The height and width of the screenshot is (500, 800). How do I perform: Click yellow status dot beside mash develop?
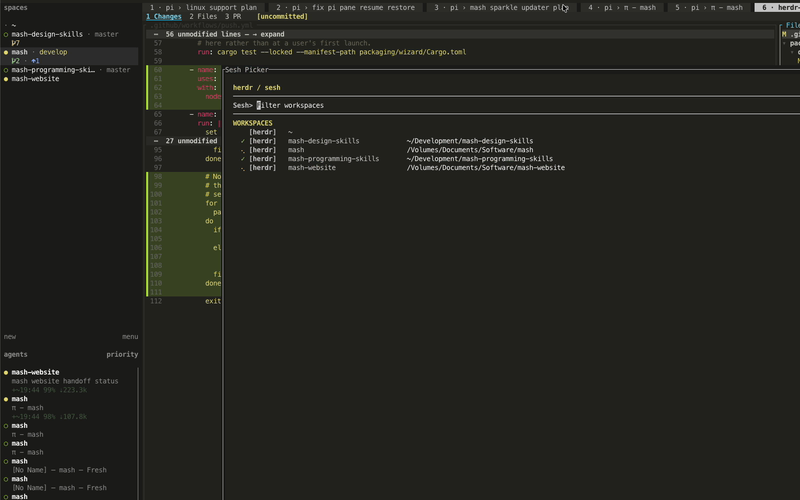pos(6,52)
